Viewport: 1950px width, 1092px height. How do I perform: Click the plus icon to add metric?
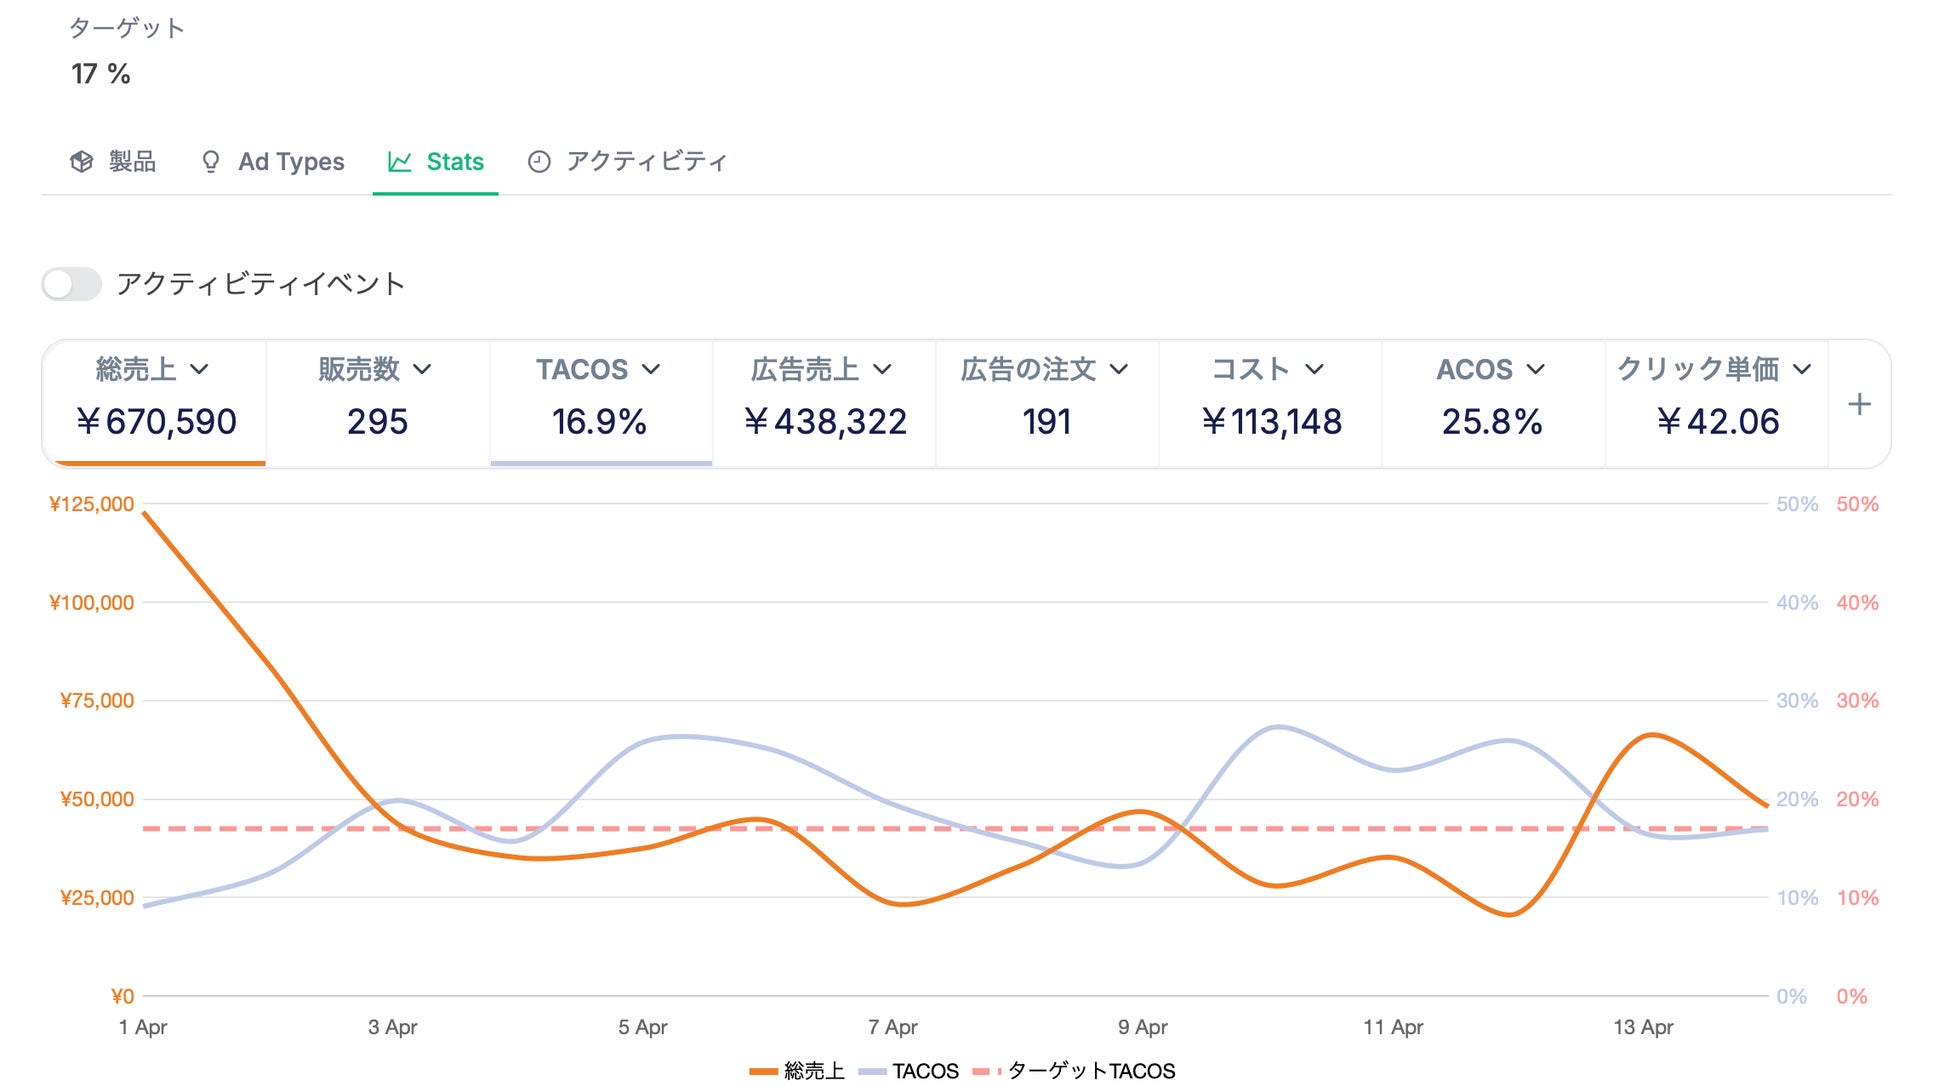(x=1859, y=404)
